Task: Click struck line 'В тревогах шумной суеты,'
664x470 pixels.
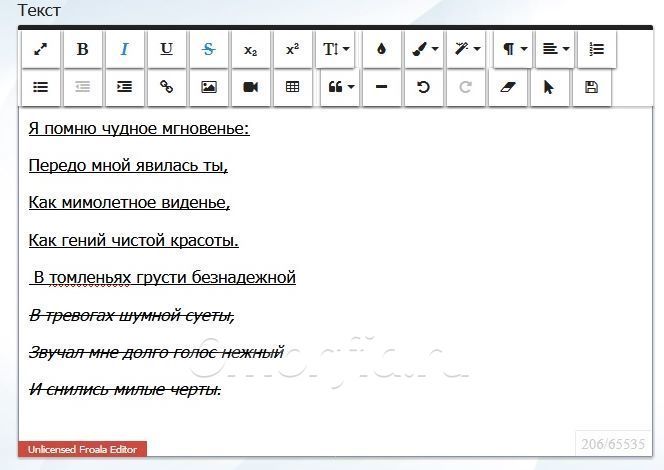Action: pos(132,315)
